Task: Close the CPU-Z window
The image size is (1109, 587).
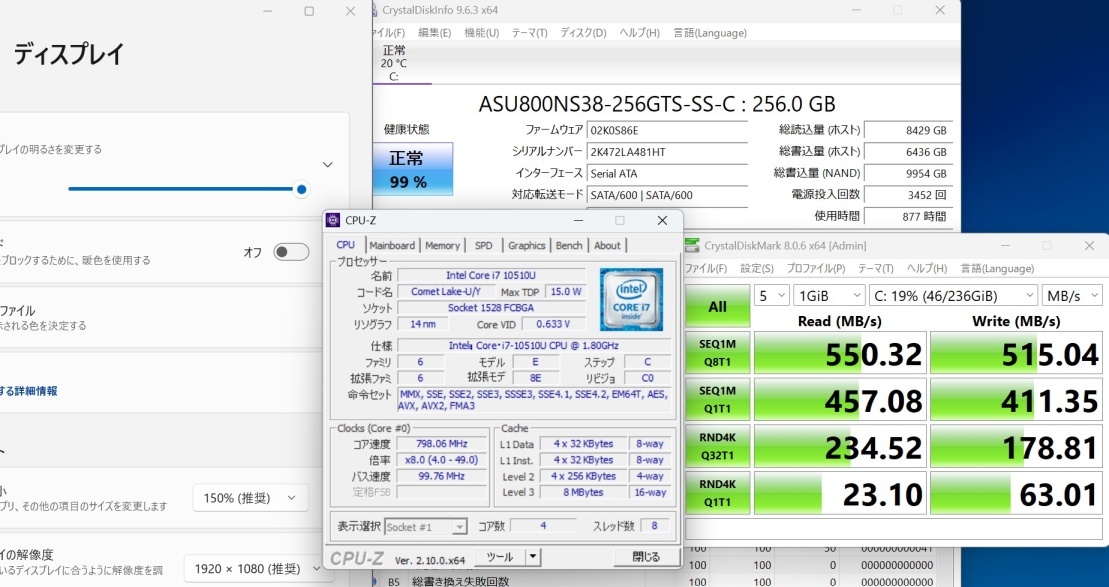Action: pyautogui.click(x=662, y=221)
